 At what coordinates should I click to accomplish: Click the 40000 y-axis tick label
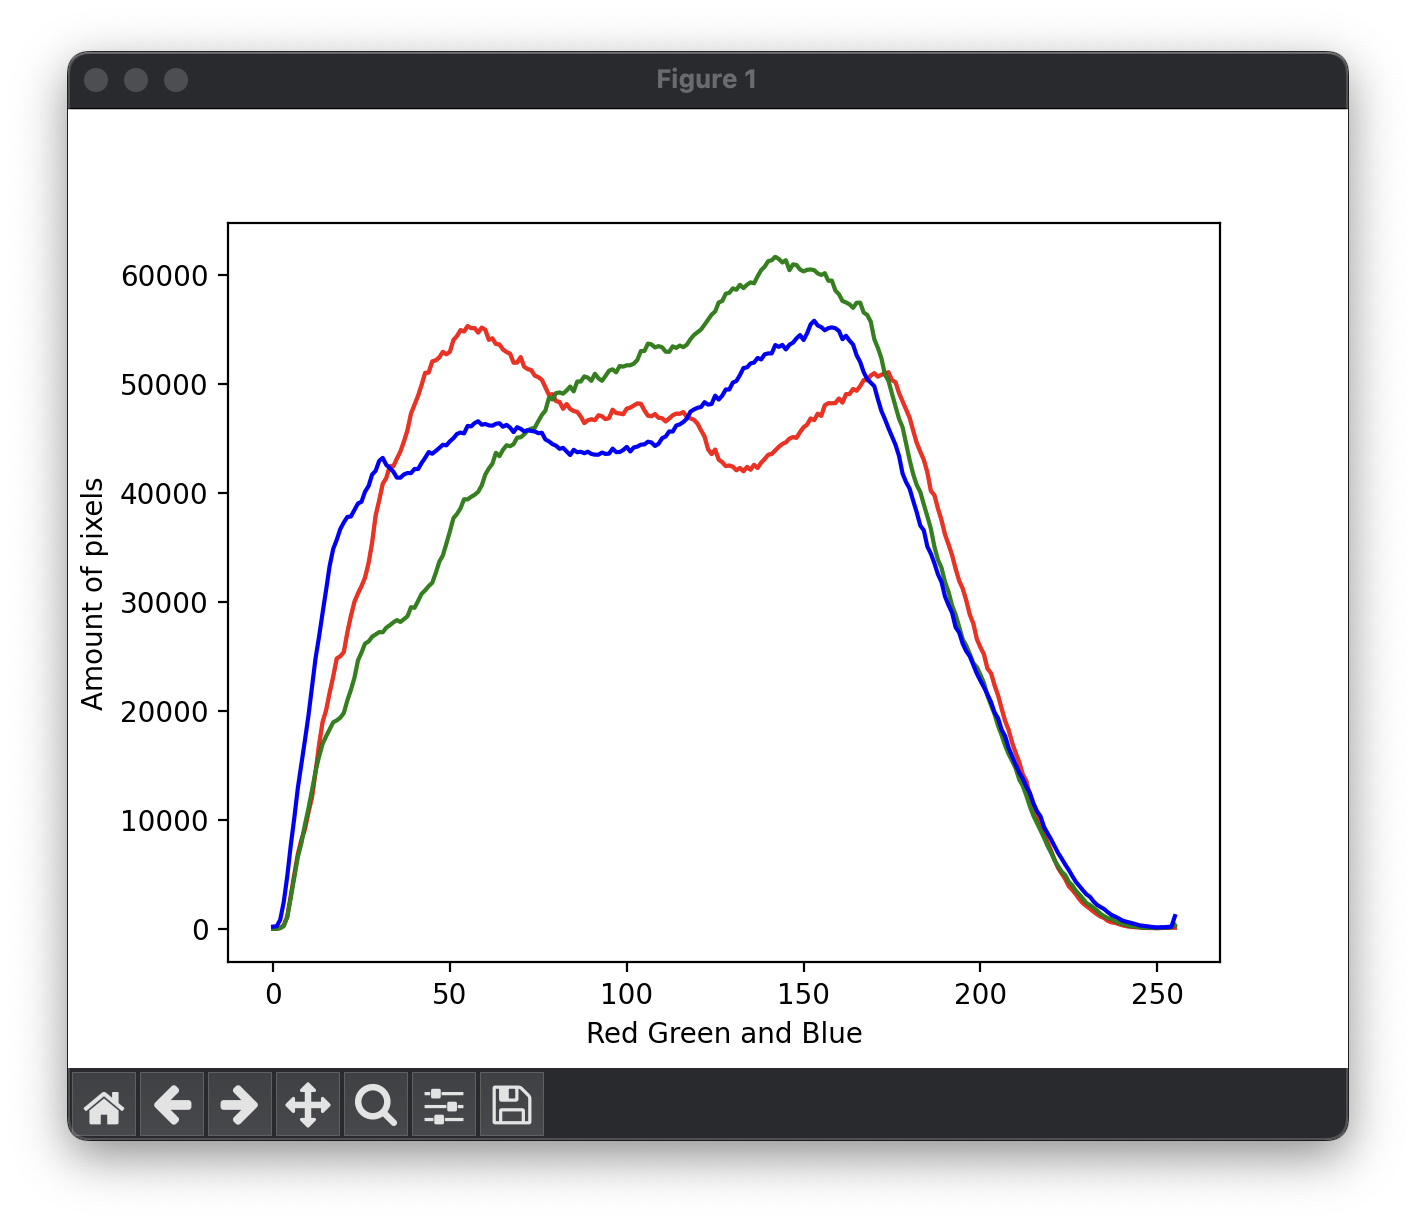pyautogui.click(x=165, y=494)
